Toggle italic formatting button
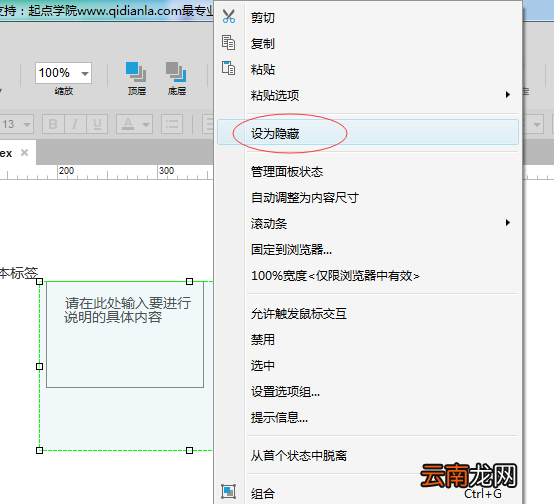 coord(75,124)
